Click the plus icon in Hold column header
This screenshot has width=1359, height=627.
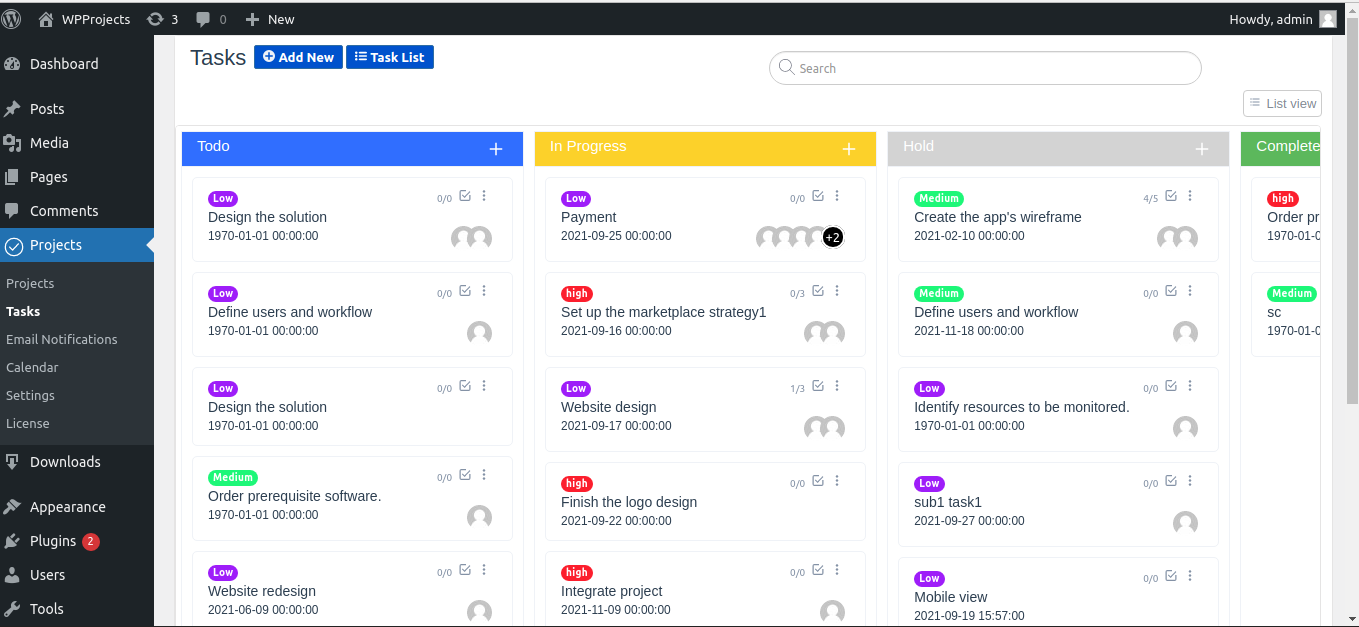[1201, 149]
